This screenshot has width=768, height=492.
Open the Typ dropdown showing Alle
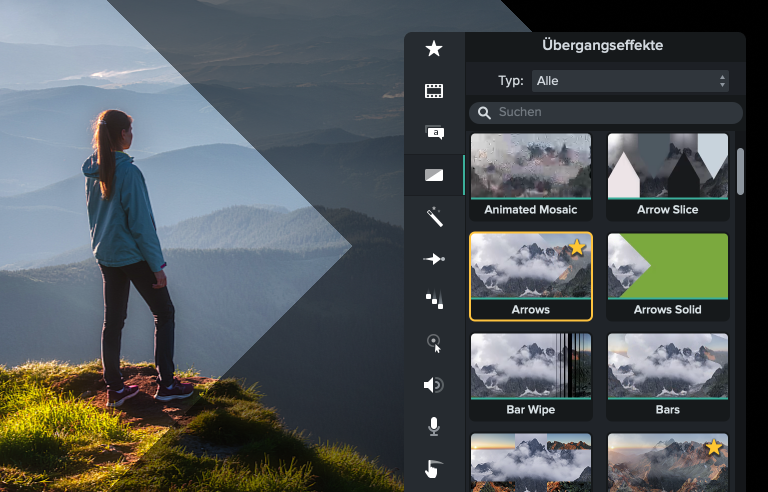click(x=630, y=81)
